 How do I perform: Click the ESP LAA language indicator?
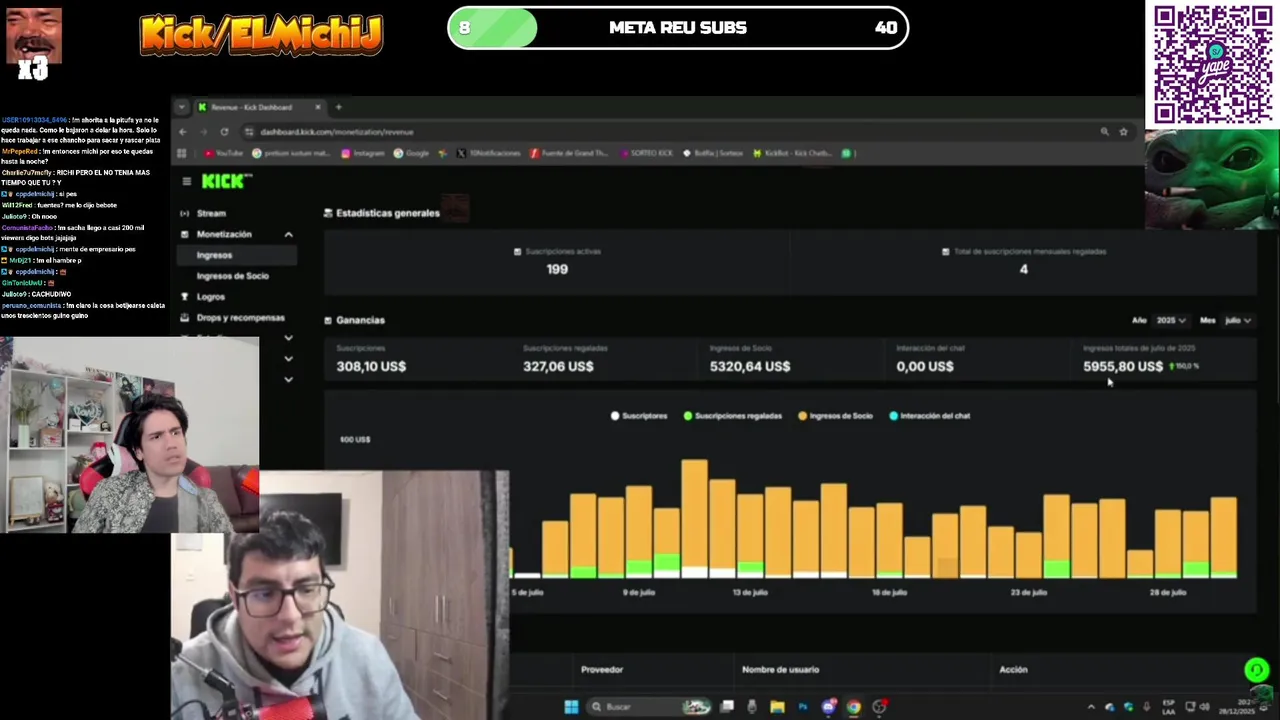pyautogui.click(x=1169, y=707)
